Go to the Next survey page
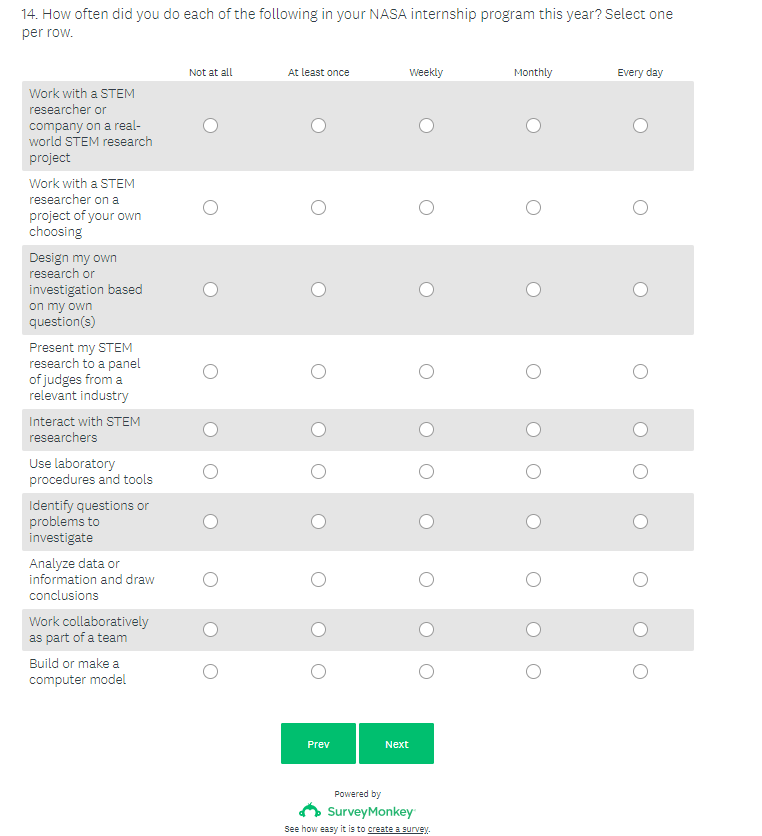762x836 pixels. tap(396, 744)
